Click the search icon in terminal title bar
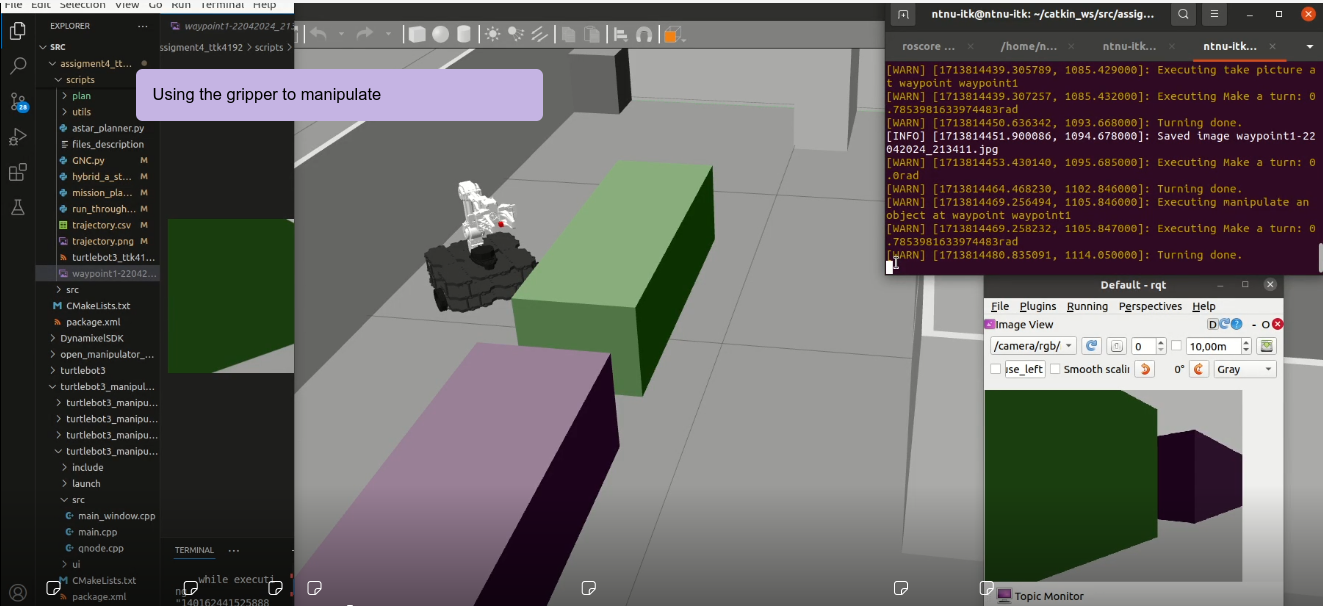 (1183, 15)
